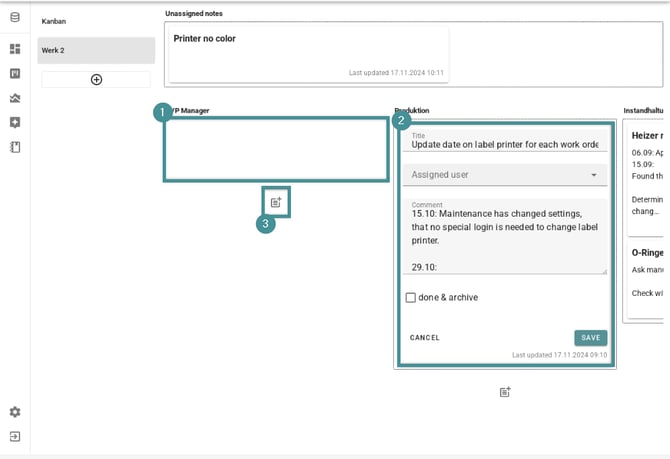Click the Unassigned notes heading

pyautogui.click(x=194, y=14)
